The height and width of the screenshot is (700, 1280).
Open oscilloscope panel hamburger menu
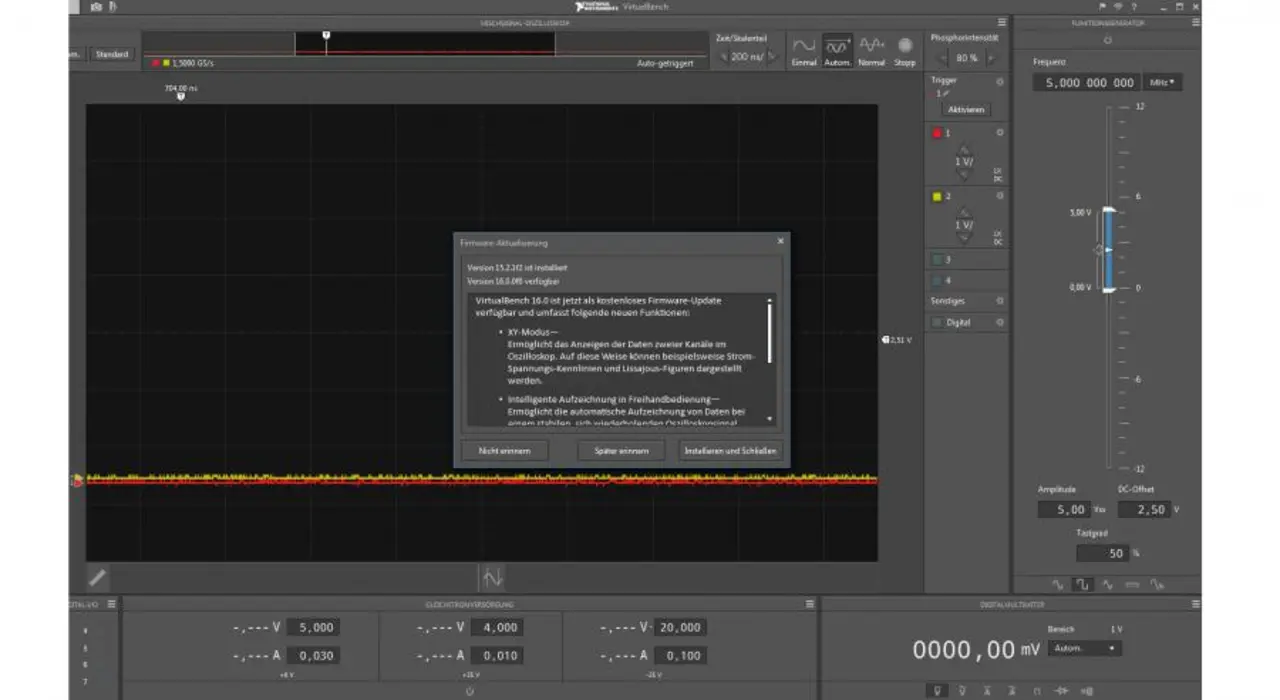pyautogui.click(x=1001, y=22)
